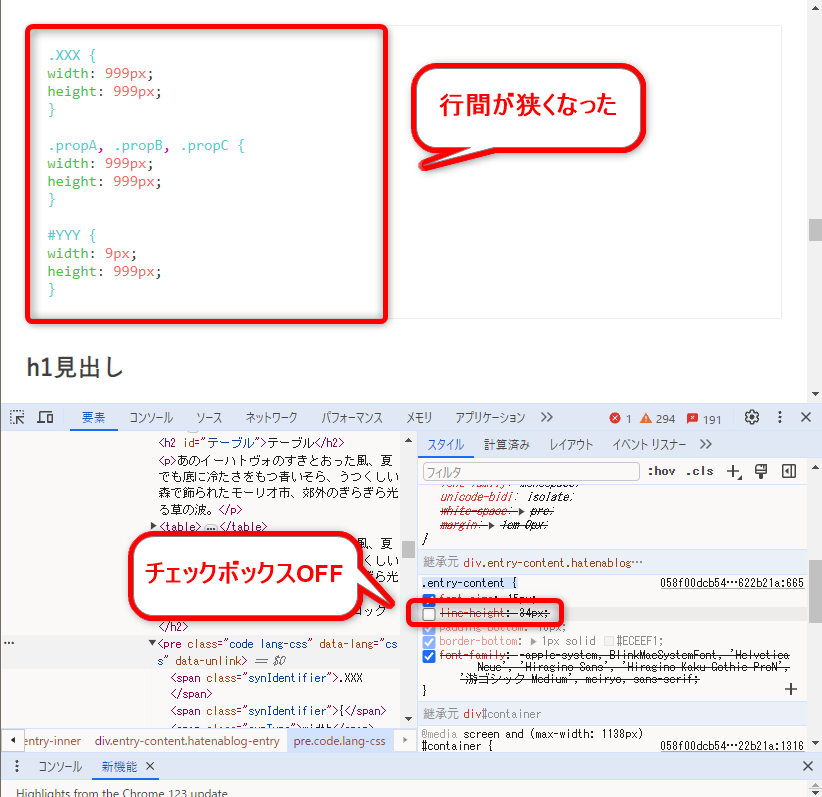Show more DevTools panel tabs
Image resolution: width=822 pixels, height=797 pixels.
[547, 417]
